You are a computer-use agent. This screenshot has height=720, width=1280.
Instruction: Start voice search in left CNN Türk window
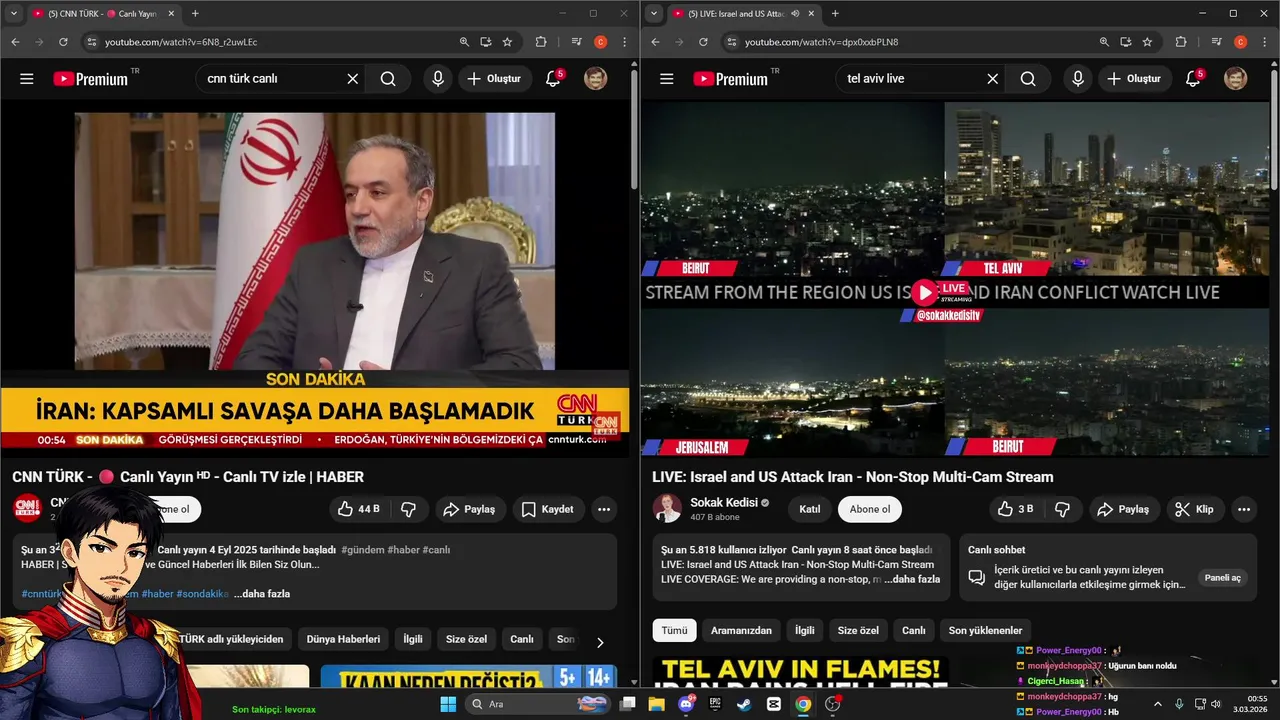click(437, 79)
